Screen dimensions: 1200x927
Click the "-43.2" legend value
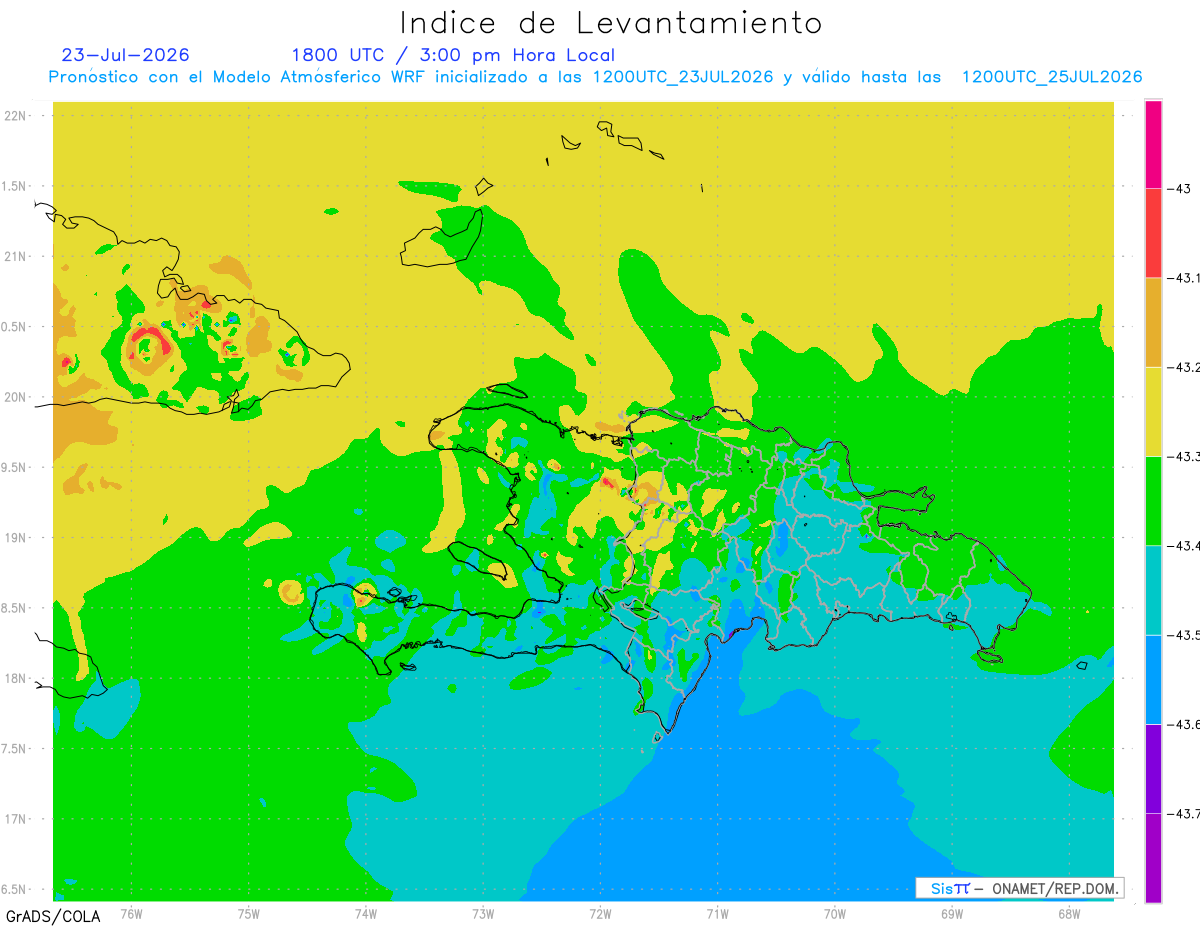coord(1185,367)
